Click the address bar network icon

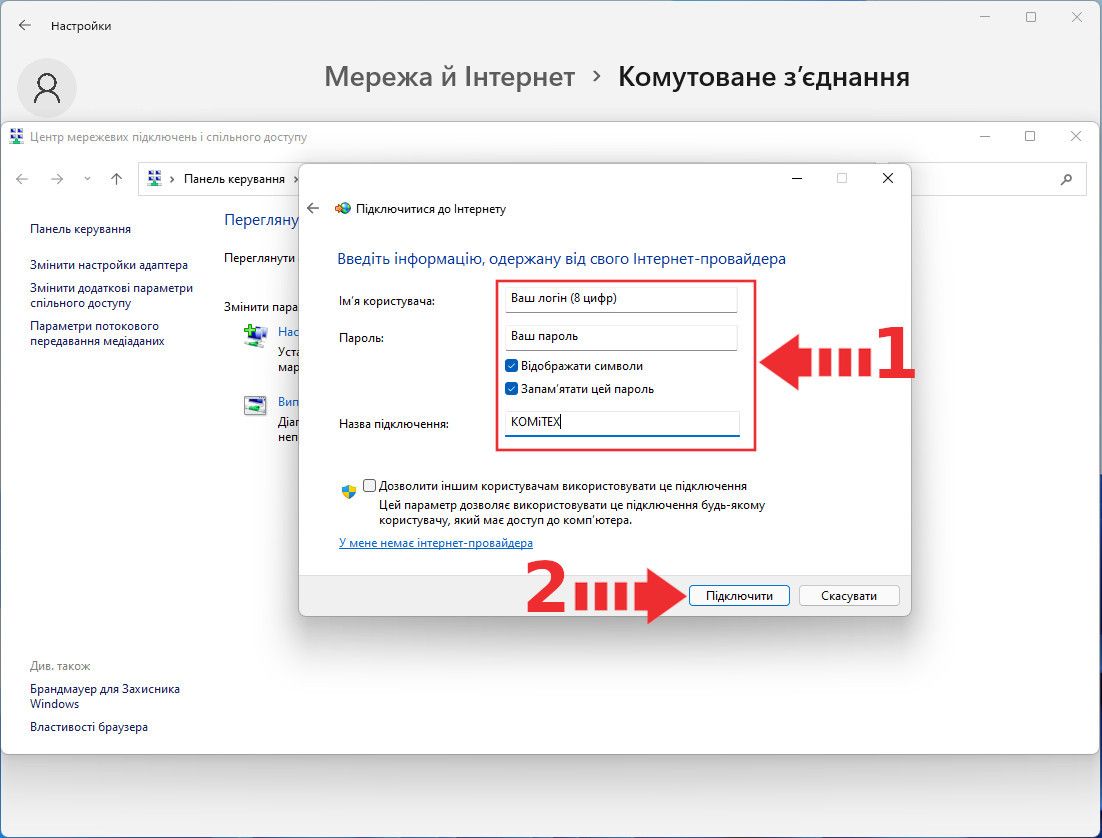155,179
